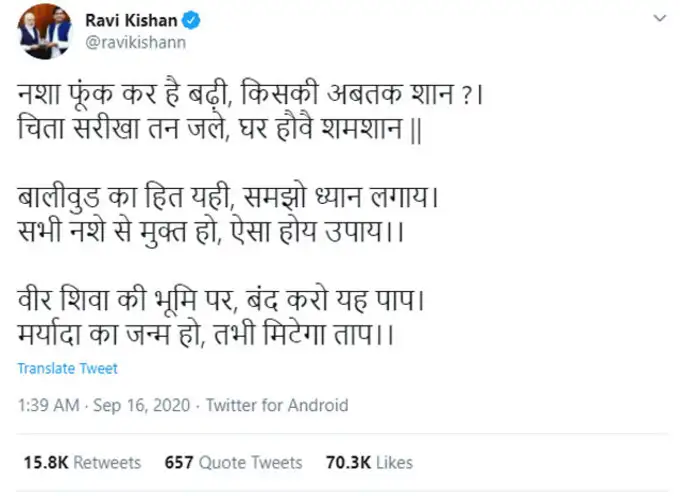The width and height of the screenshot is (680, 496).
Task: Click the Translate Tweet link
Action: pos(67,368)
